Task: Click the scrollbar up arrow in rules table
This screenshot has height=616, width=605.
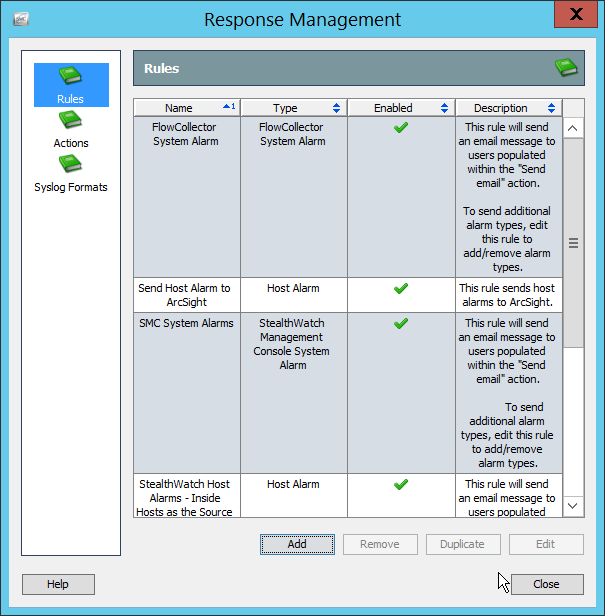Action: coord(573,128)
